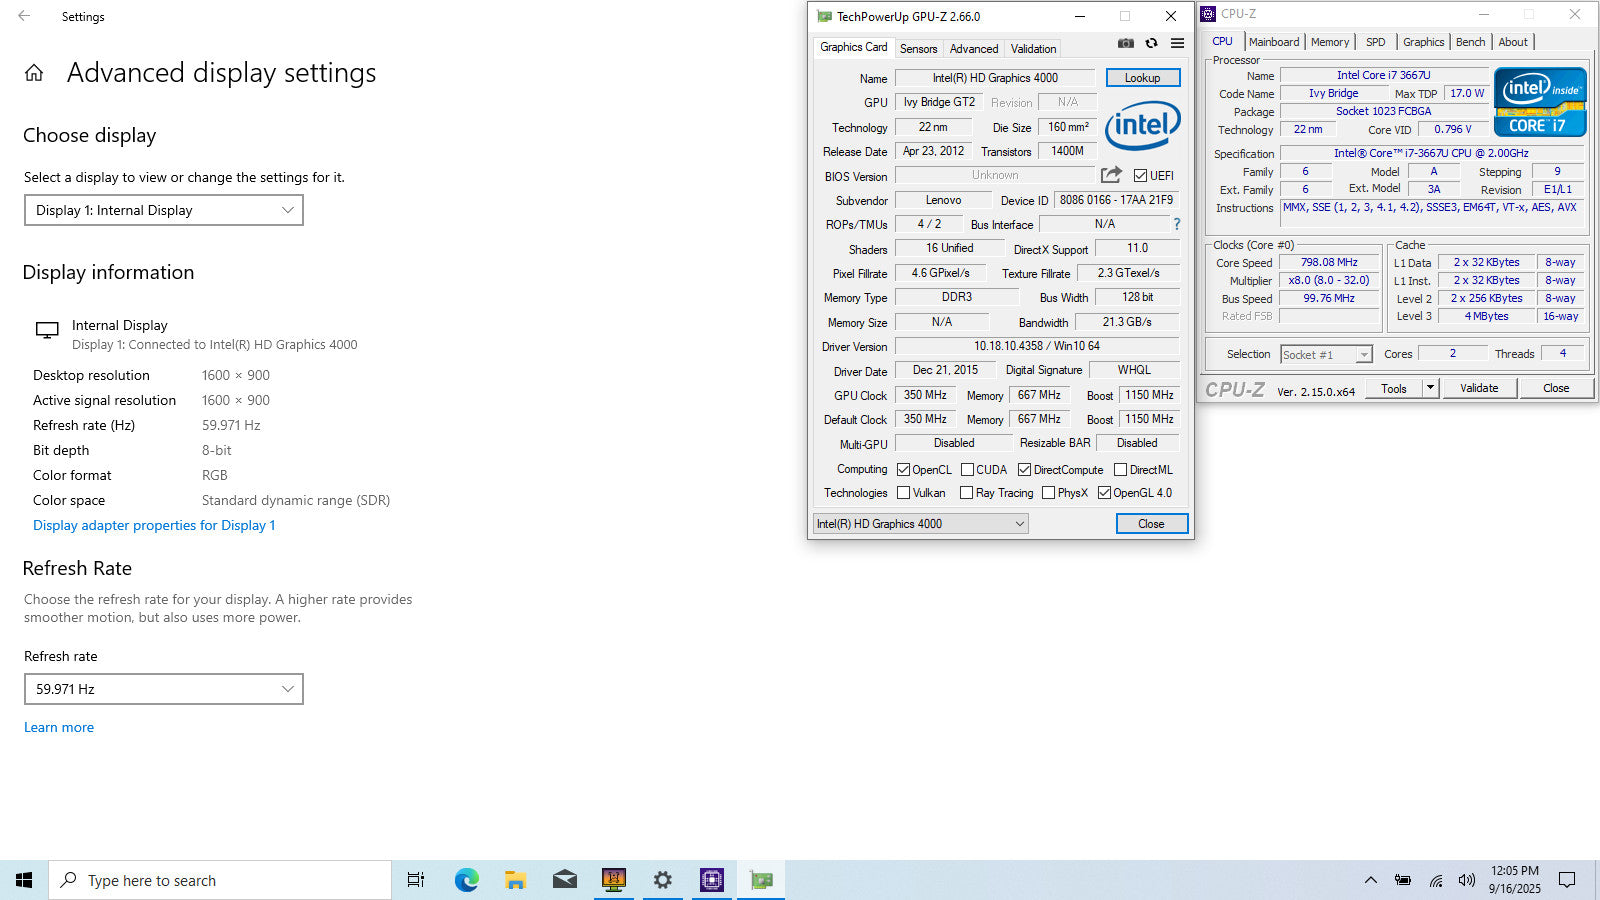Expand the GPU selector dropdown in GPU-Z
This screenshot has width=1600, height=900.
point(920,524)
